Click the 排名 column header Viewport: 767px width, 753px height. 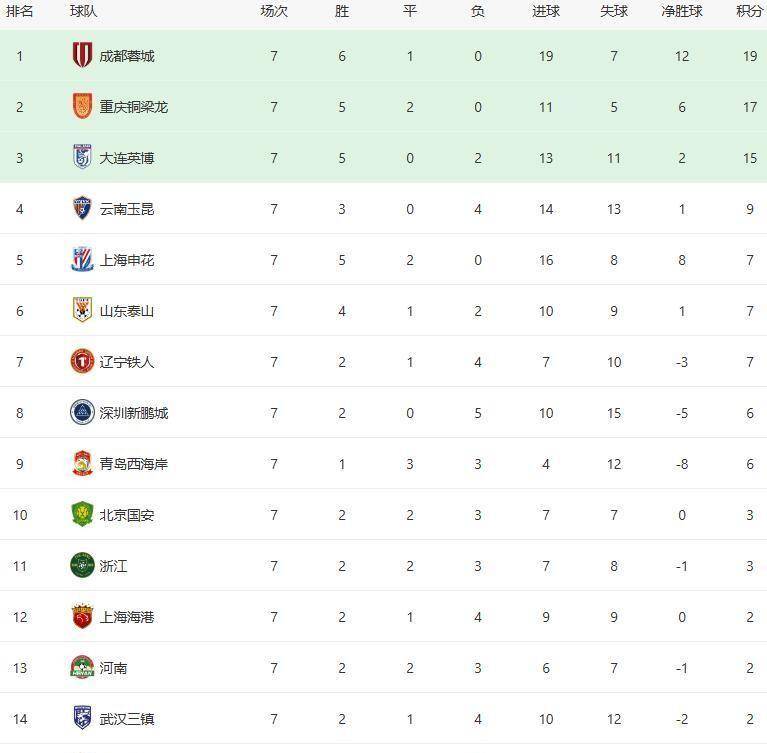point(20,12)
